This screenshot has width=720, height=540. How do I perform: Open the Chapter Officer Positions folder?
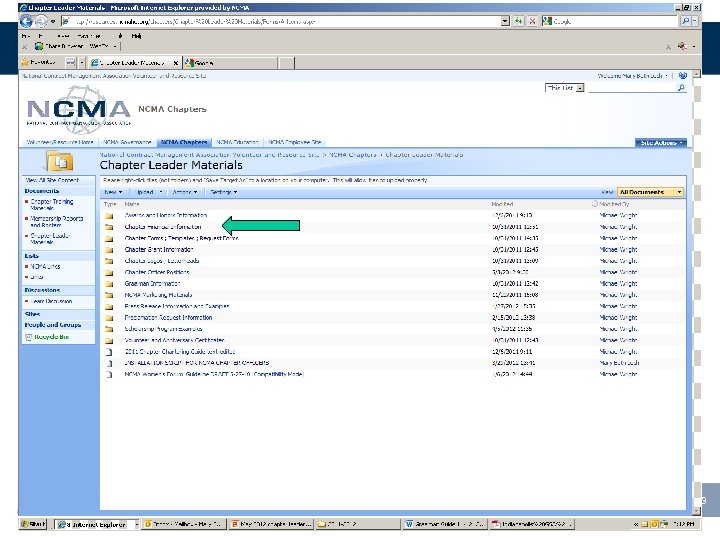(157, 272)
